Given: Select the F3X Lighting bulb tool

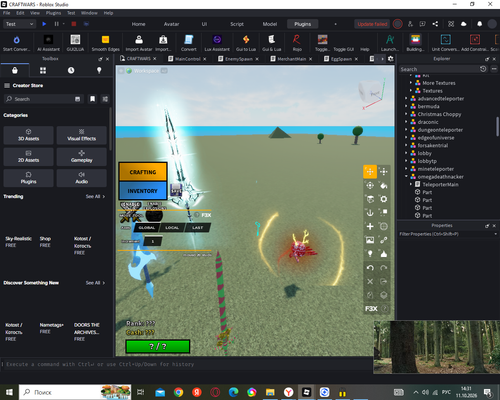Looking at the screenshot, I should pyautogui.click(x=370, y=254).
